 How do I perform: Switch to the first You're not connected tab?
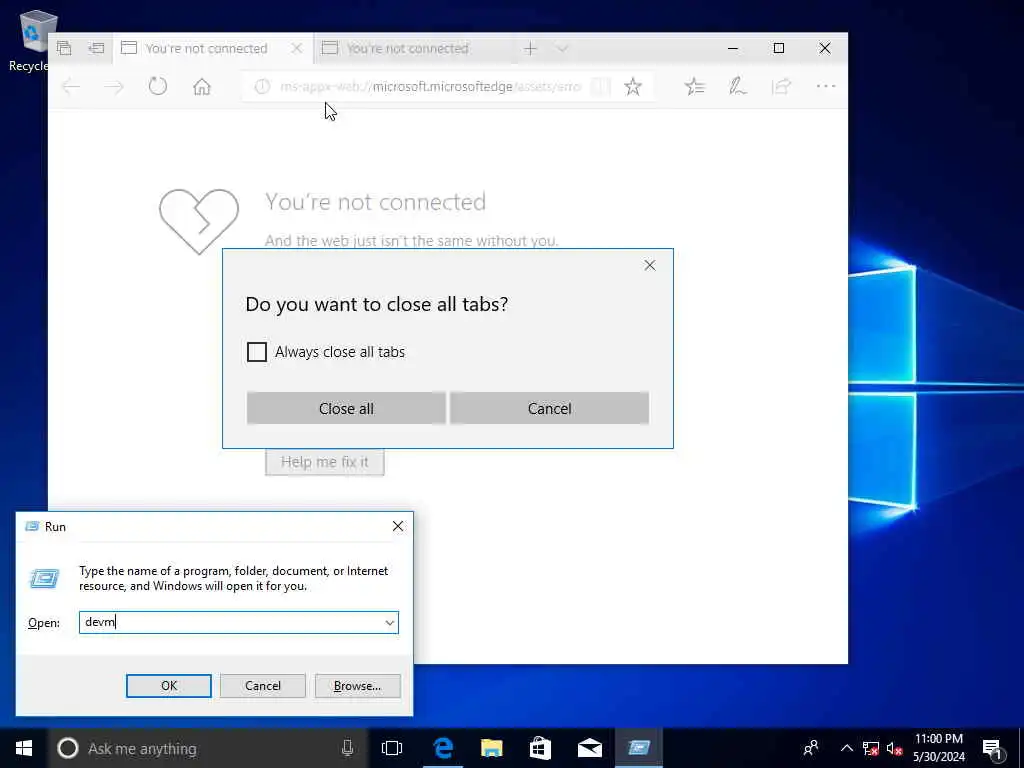pyautogui.click(x=206, y=48)
